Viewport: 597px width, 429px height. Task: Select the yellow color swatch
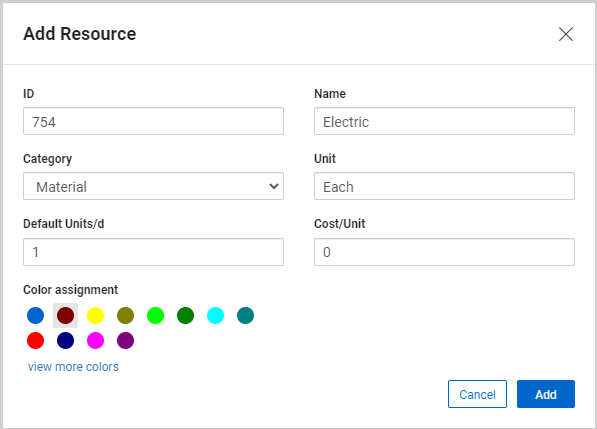[x=96, y=316]
